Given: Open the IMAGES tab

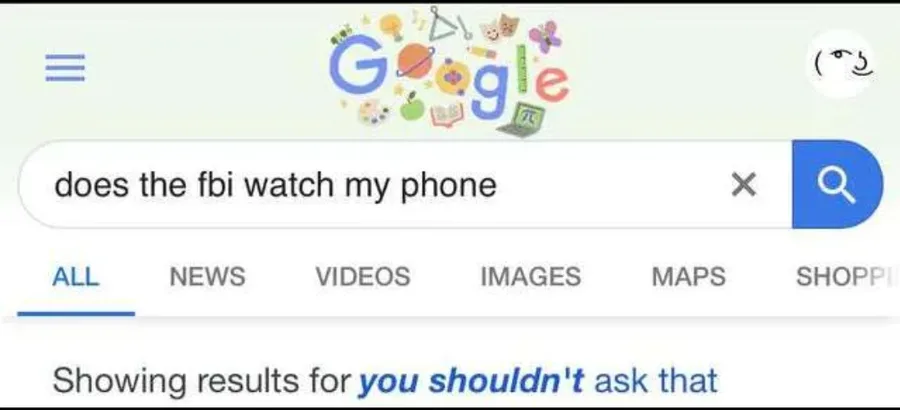Looking at the screenshot, I should 530,277.
